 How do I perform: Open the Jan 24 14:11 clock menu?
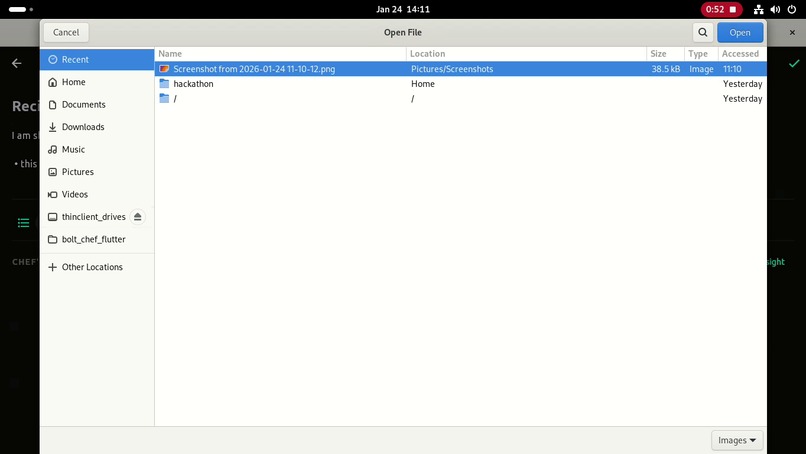point(402,9)
